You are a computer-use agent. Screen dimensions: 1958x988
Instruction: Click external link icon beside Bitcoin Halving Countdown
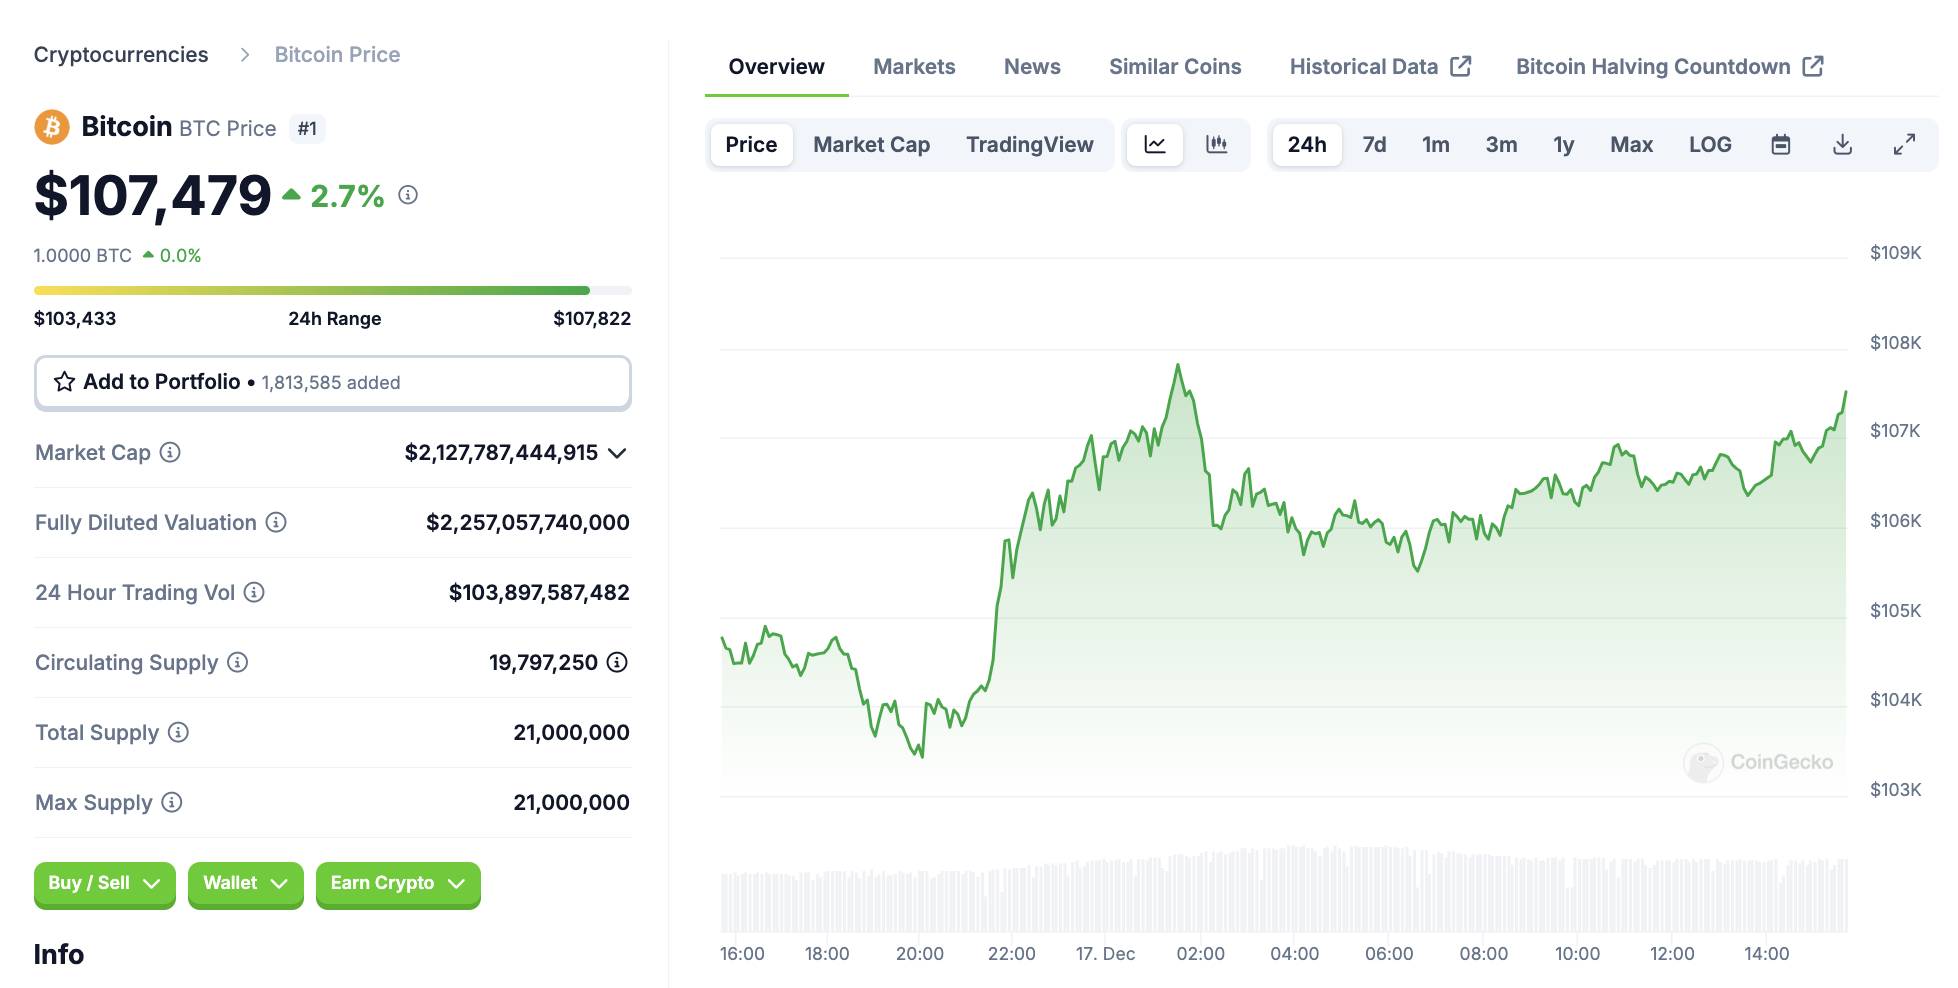click(1813, 66)
